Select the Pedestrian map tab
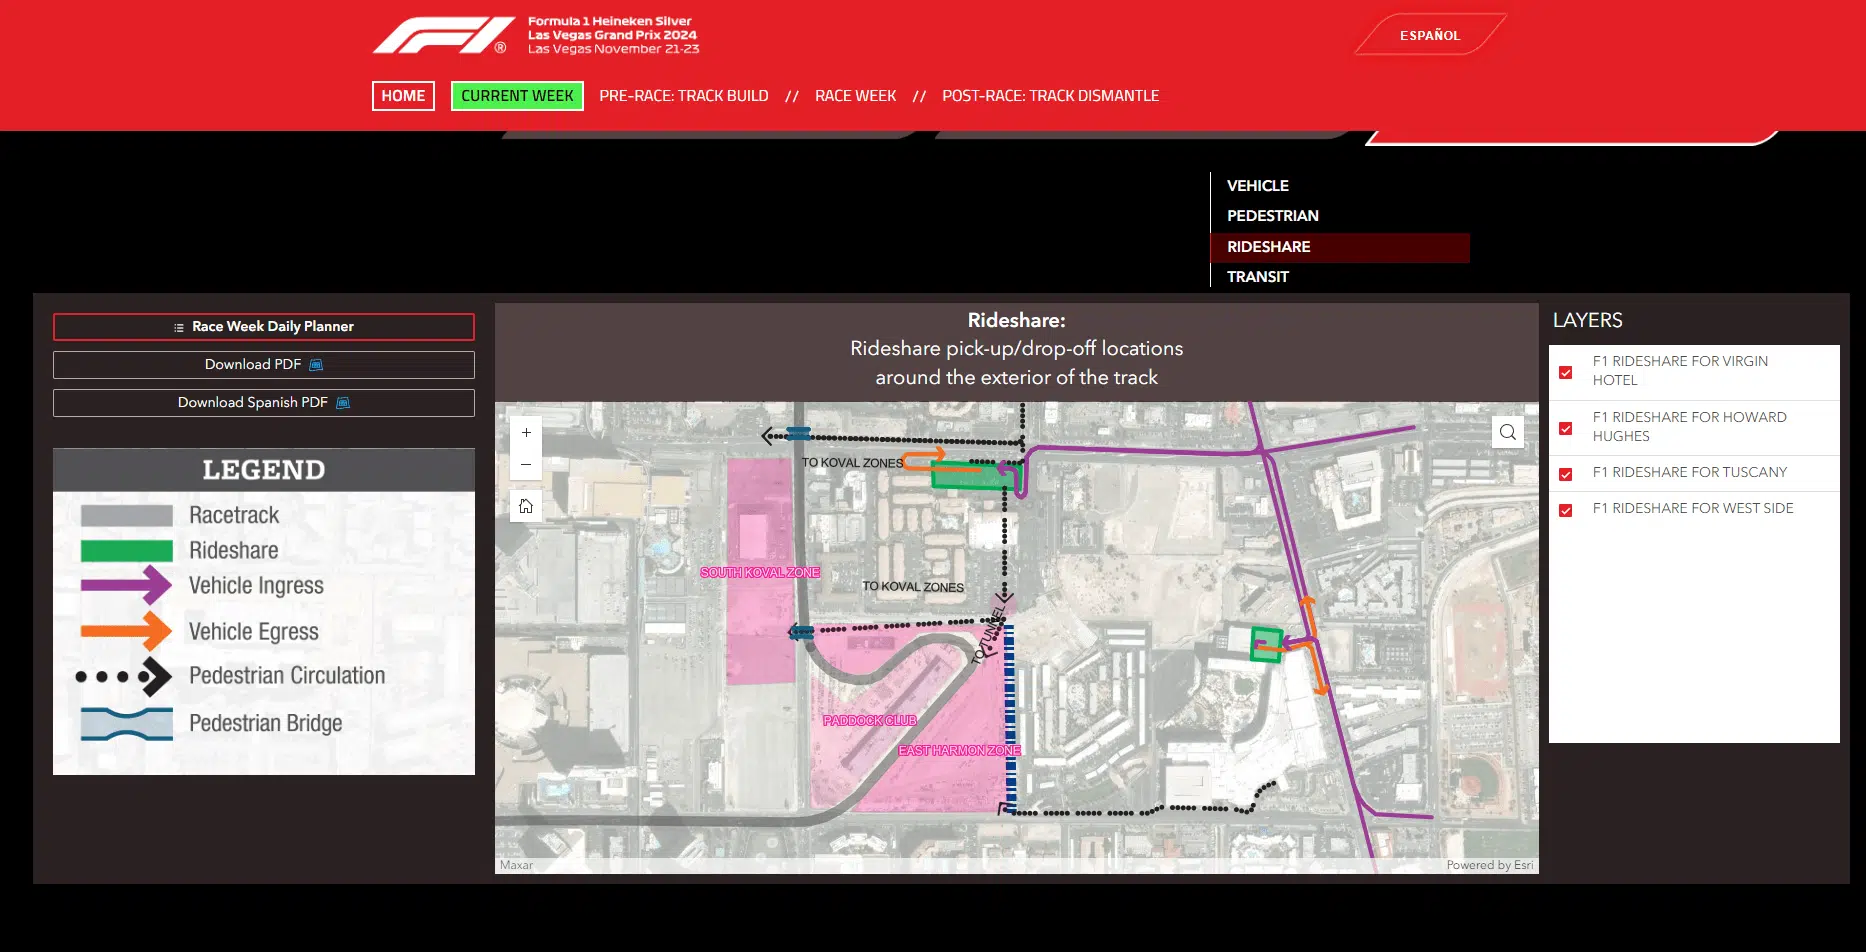1866x952 pixels. click(1272, 216)
